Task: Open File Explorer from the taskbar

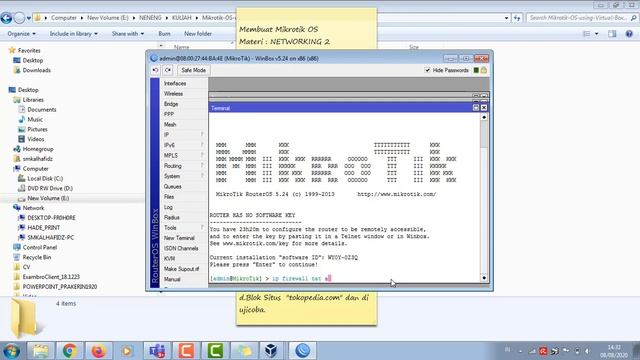Action: coord(40,351)
